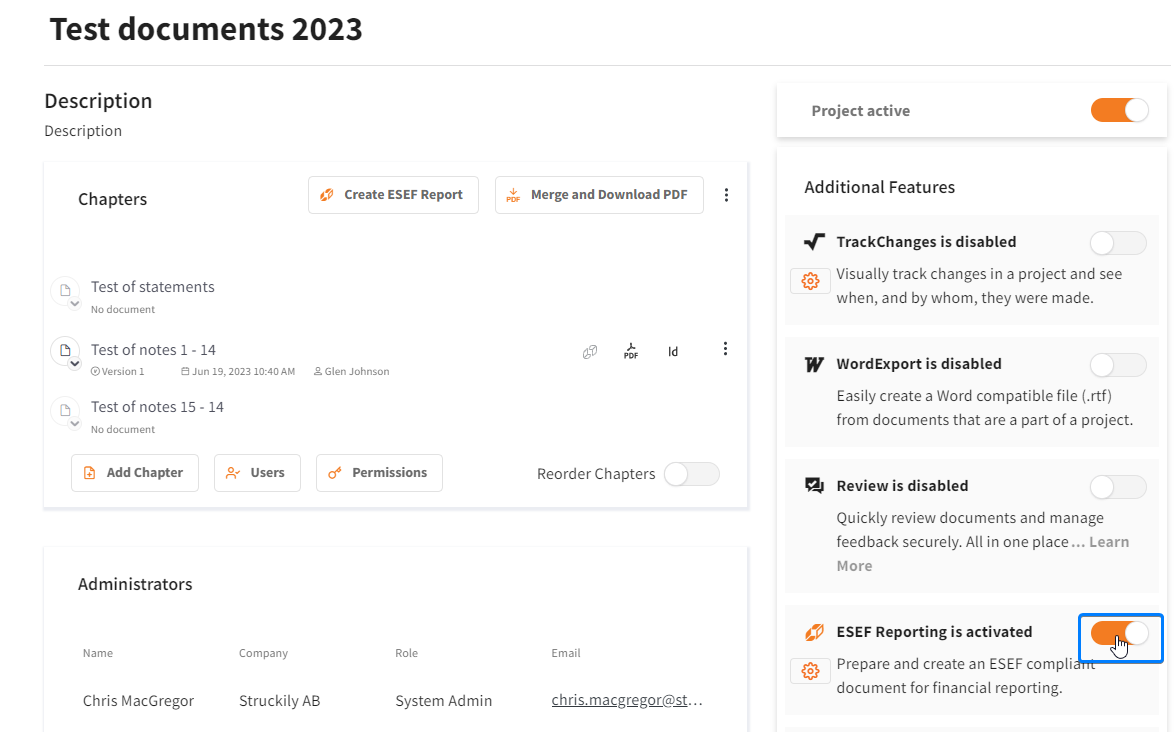Click the Test documents 2023 page title
The height and width of the screenshot is (732, 1176).
coord(206,29)
